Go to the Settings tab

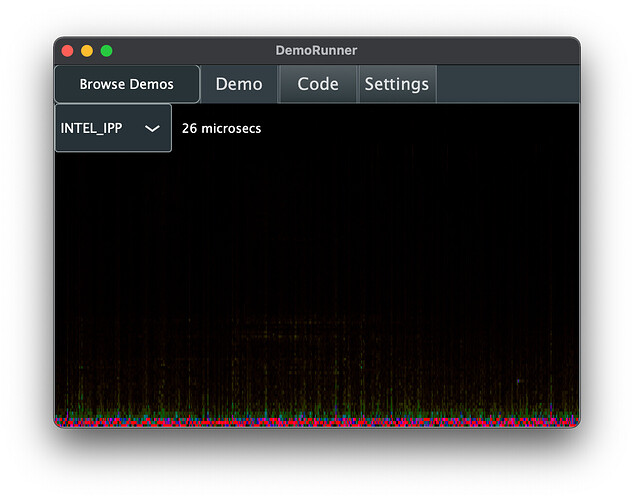click(397, 84)
